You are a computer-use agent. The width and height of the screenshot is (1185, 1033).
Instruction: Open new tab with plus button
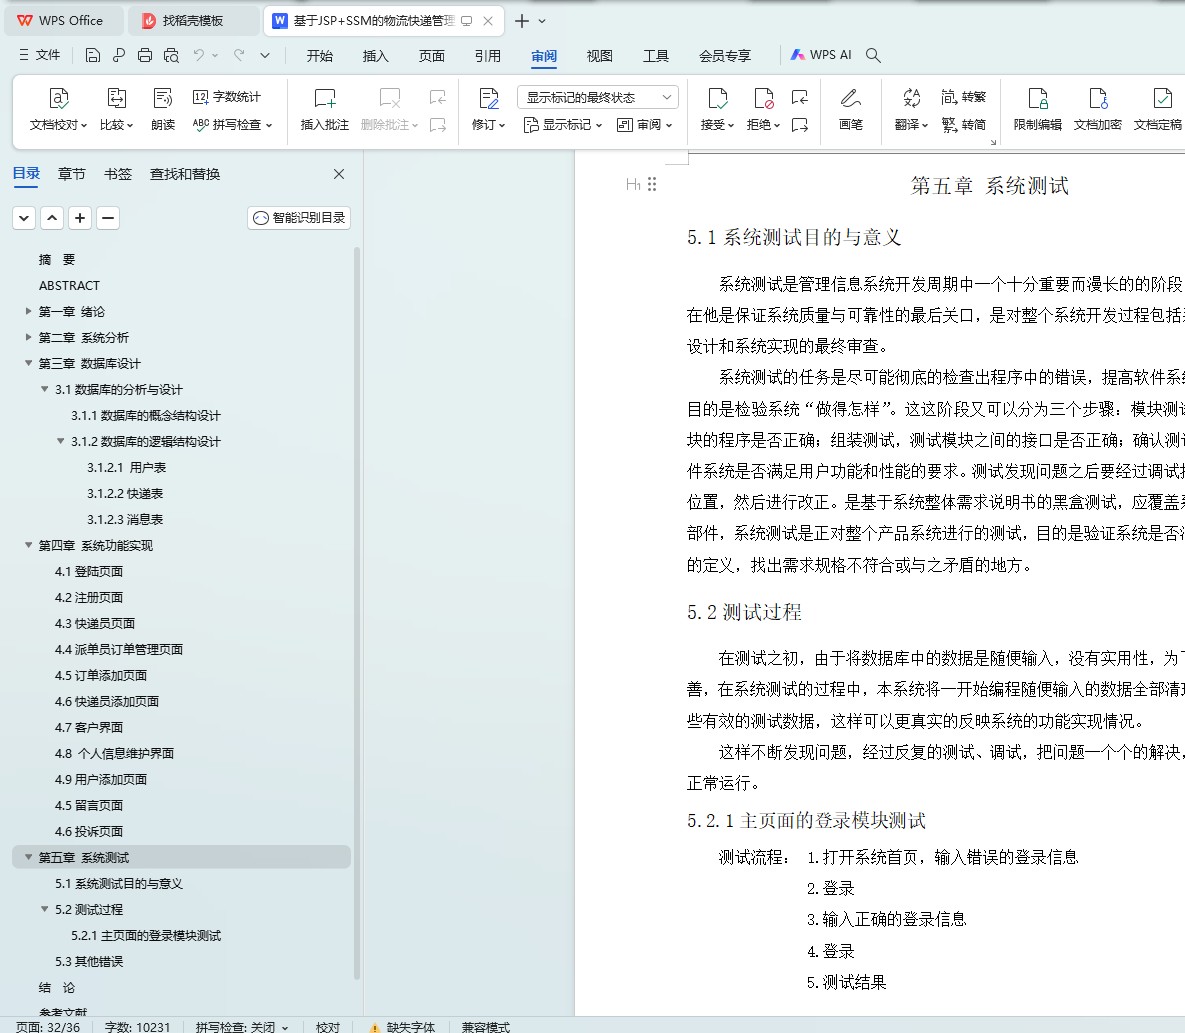pos(521,21)
